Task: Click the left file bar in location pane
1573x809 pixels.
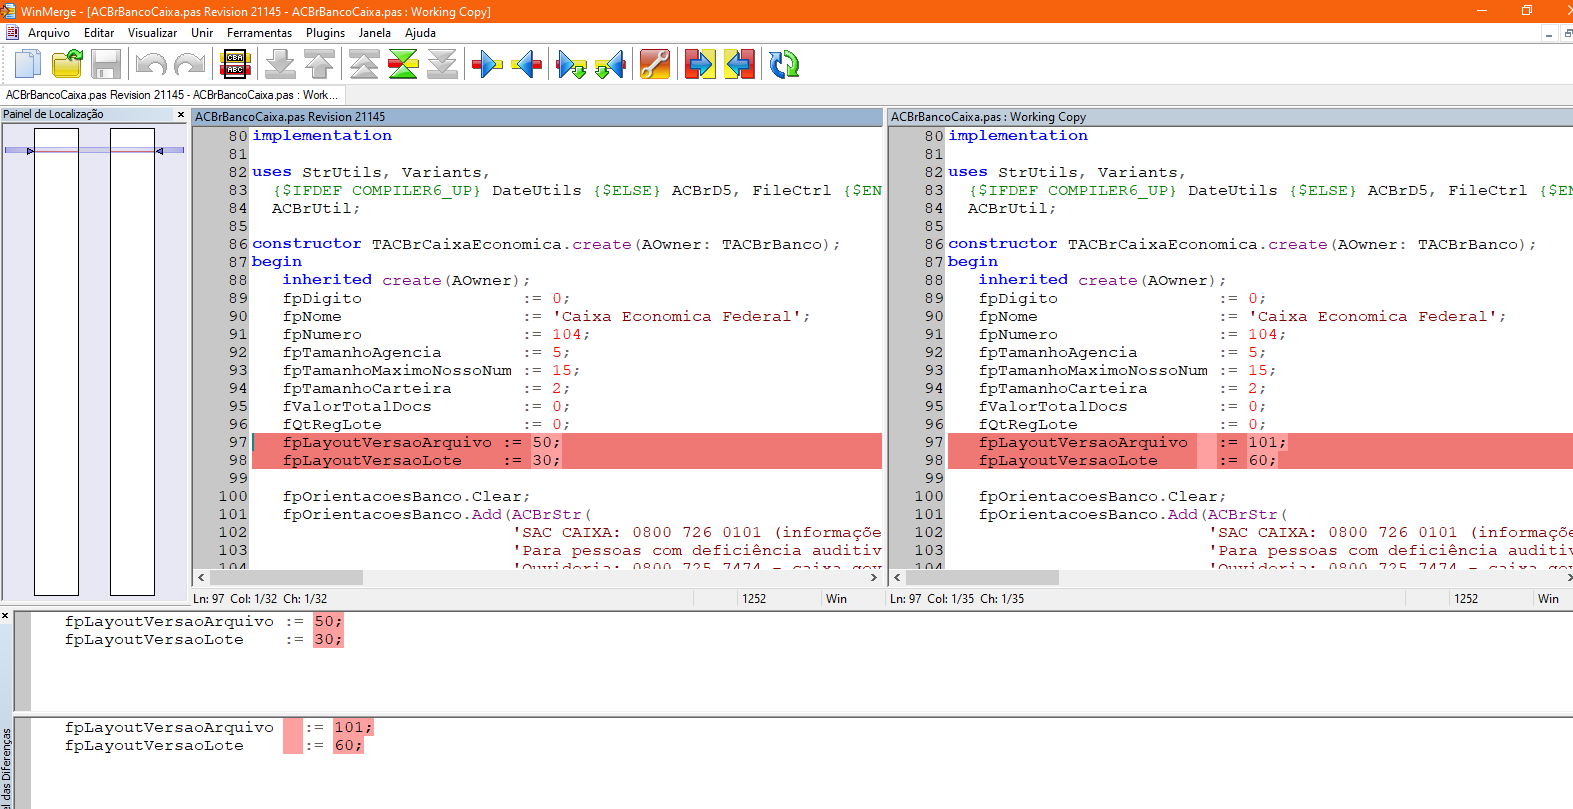Action: click(56, 362)
